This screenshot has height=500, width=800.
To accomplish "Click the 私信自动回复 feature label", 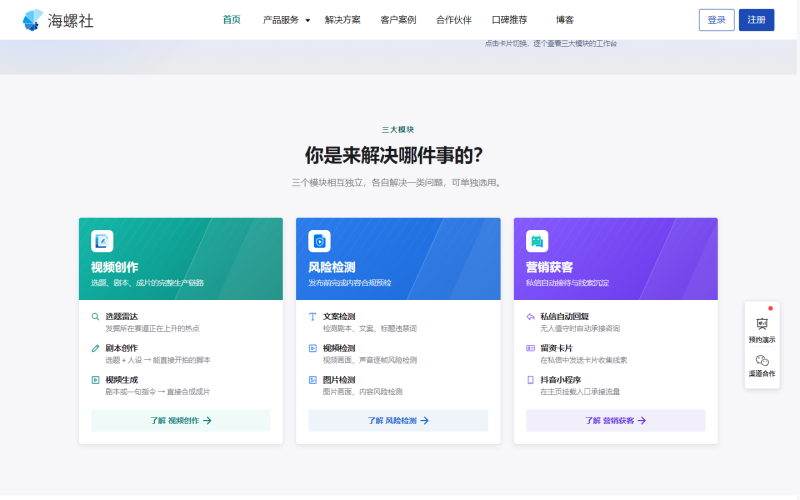I will pyautogui.click(x=565, y=316).
